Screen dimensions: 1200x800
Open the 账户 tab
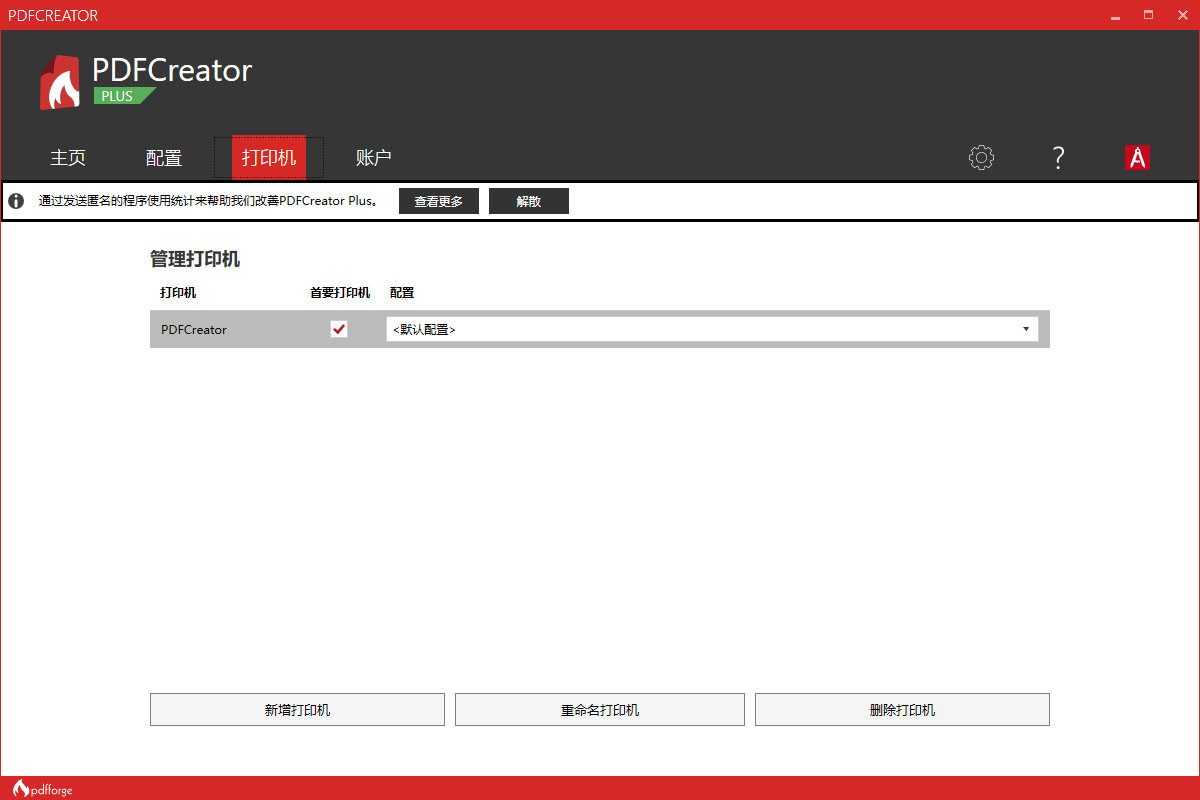tap(373, 158)
